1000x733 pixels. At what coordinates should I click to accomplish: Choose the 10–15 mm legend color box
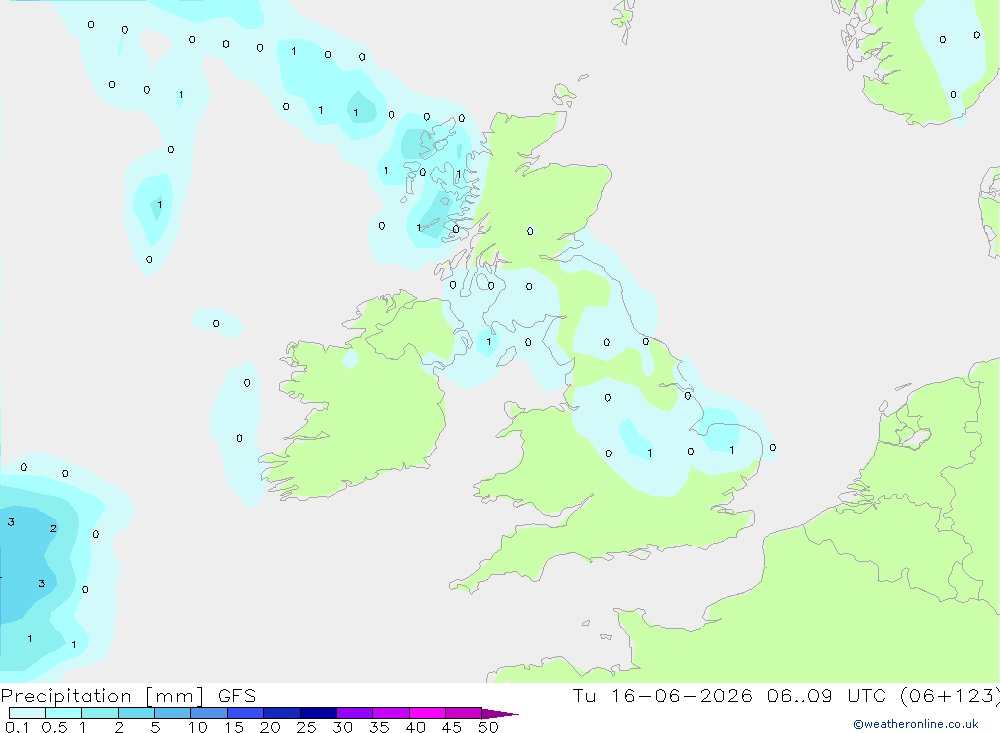[209, 713]
